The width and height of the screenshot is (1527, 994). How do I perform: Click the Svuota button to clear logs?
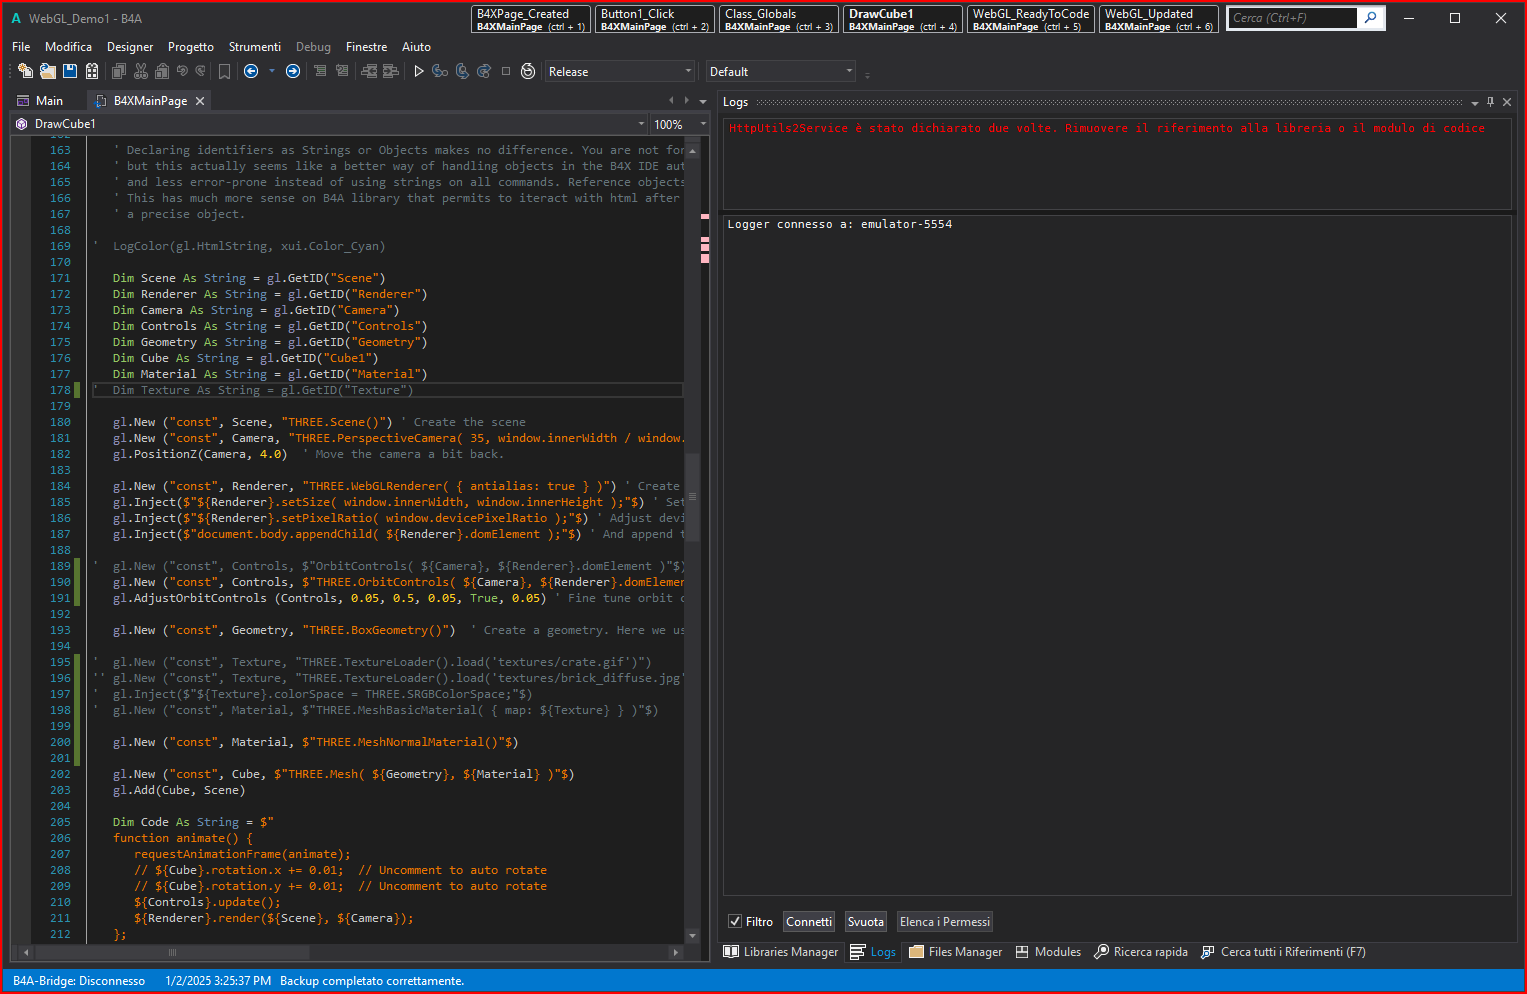[865, 922]
